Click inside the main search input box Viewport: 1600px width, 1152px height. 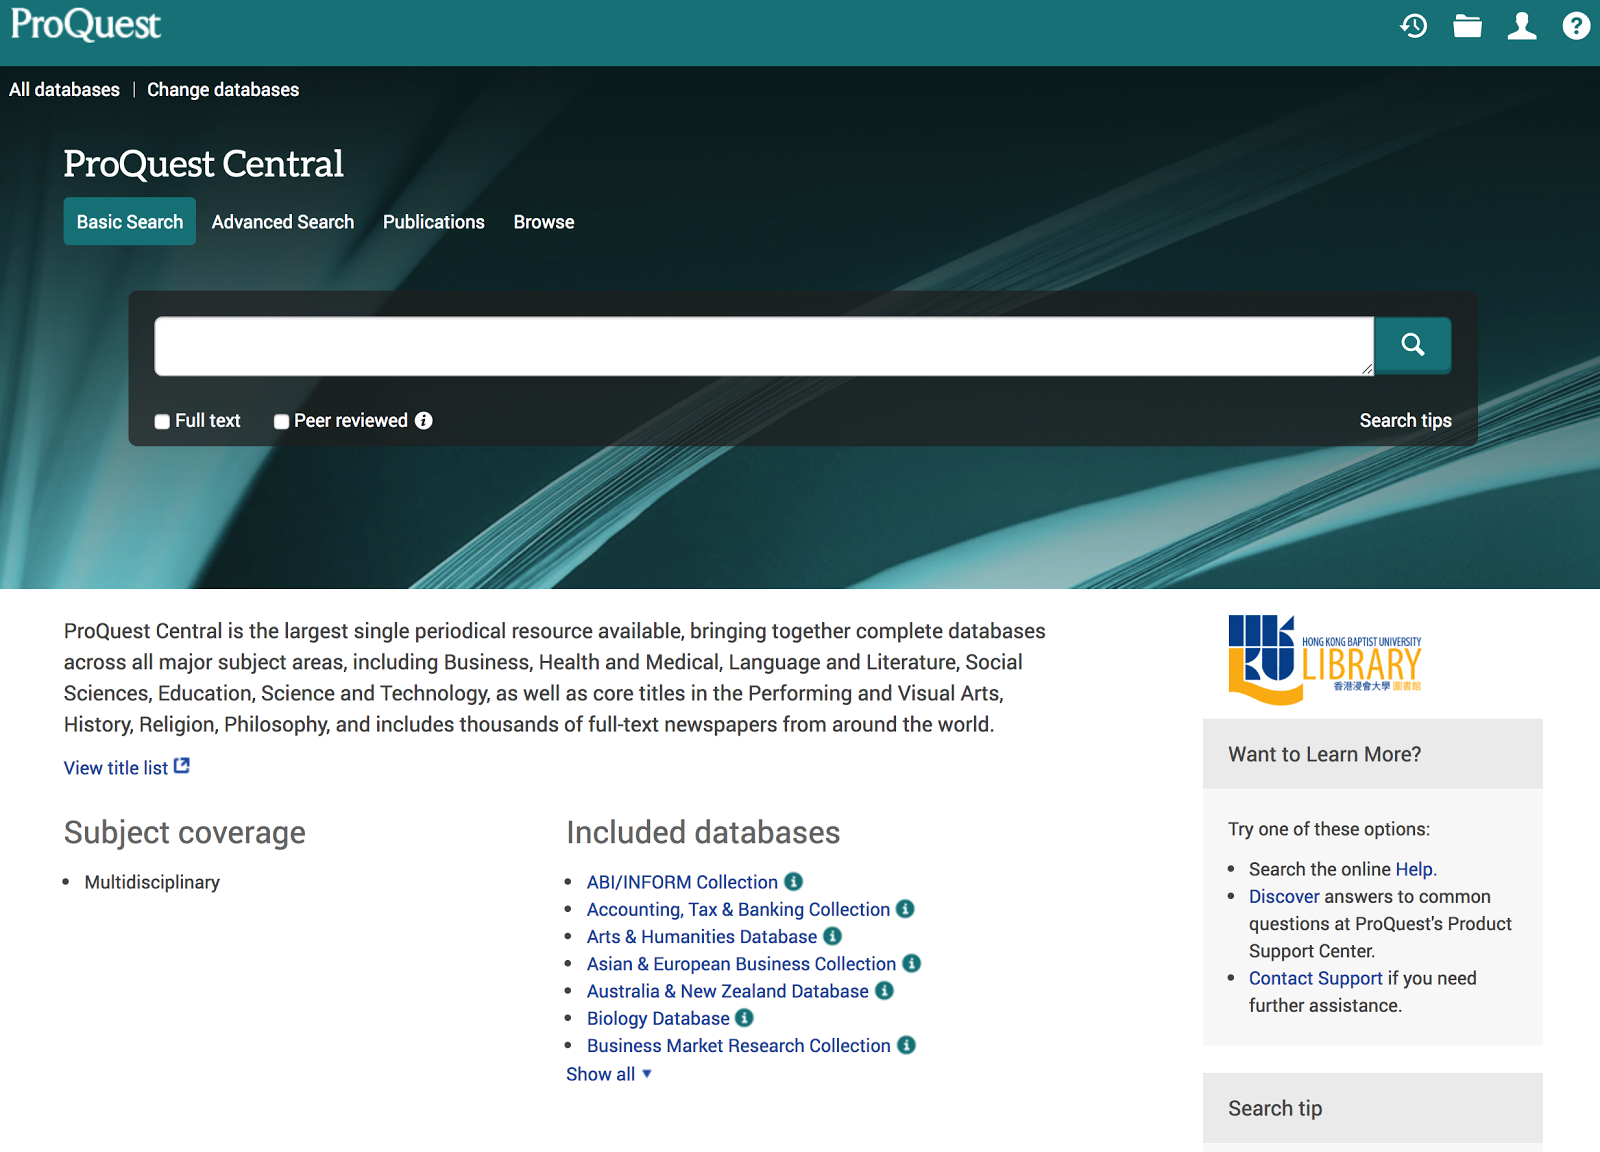(764, 346)
